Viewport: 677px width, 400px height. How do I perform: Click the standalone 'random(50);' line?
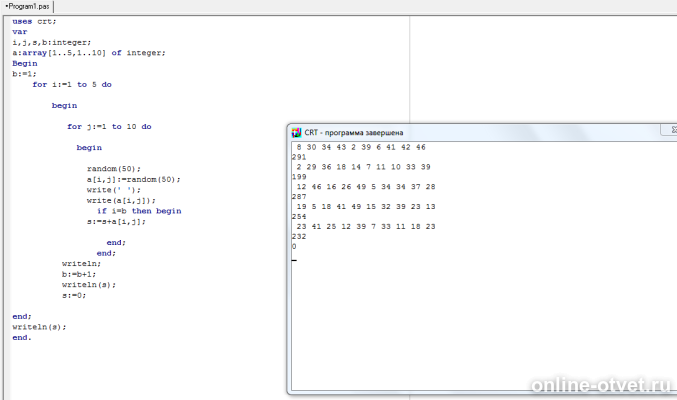(114, 169)
